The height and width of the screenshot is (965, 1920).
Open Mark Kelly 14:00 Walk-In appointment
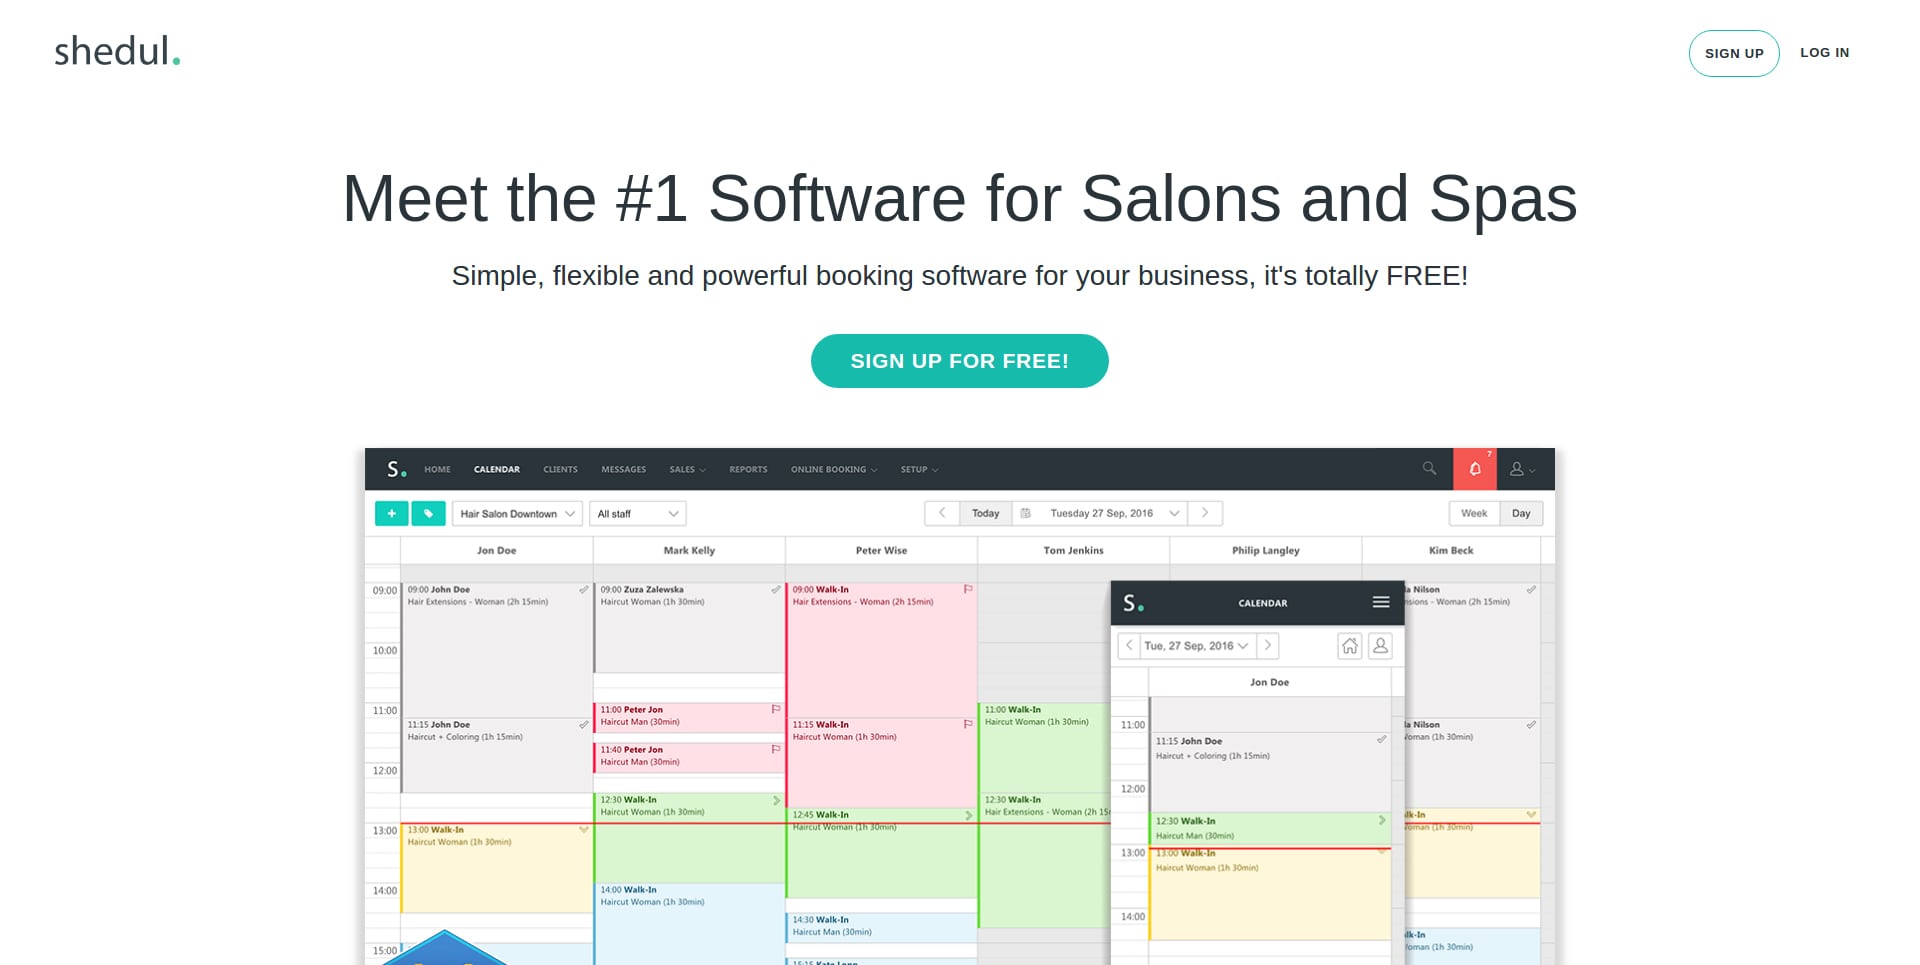point(689,923)
